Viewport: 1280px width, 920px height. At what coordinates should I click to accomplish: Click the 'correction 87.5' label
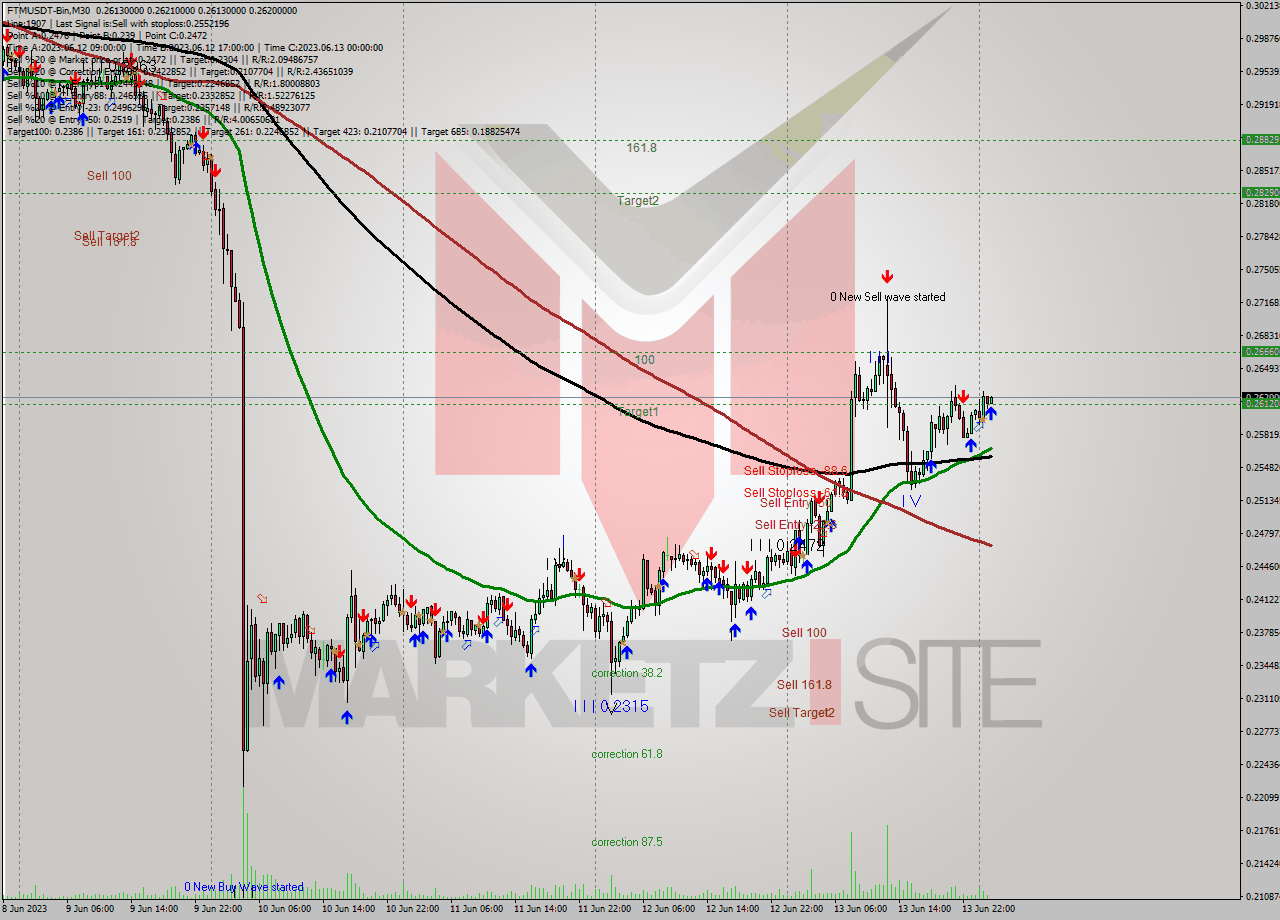627,842
